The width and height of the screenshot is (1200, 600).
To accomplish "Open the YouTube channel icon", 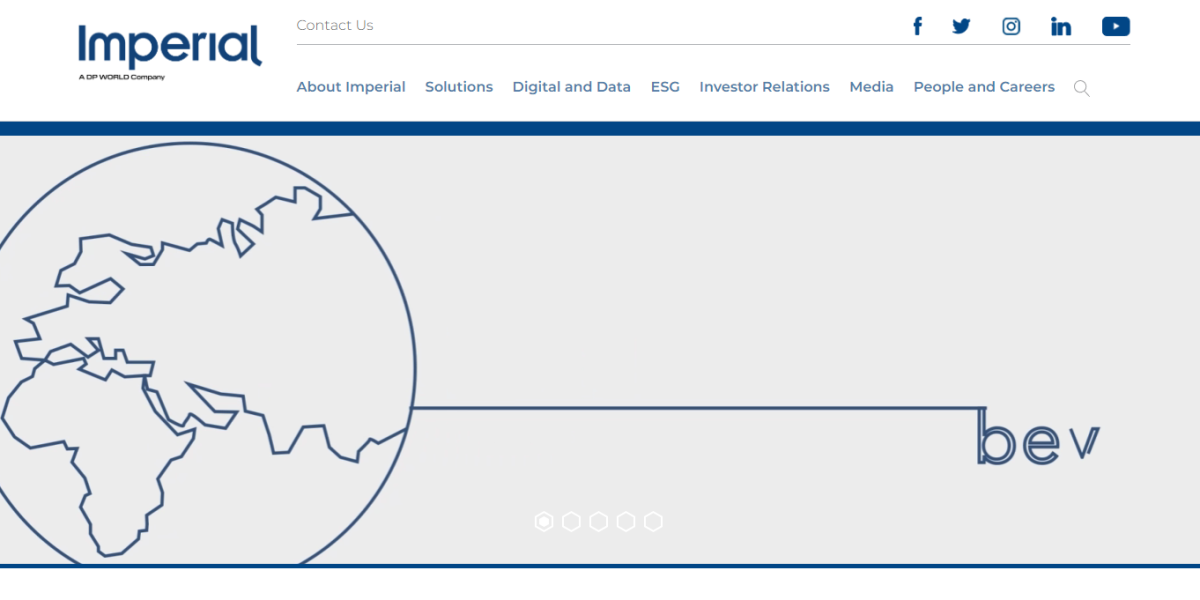I will [1116, 26].
